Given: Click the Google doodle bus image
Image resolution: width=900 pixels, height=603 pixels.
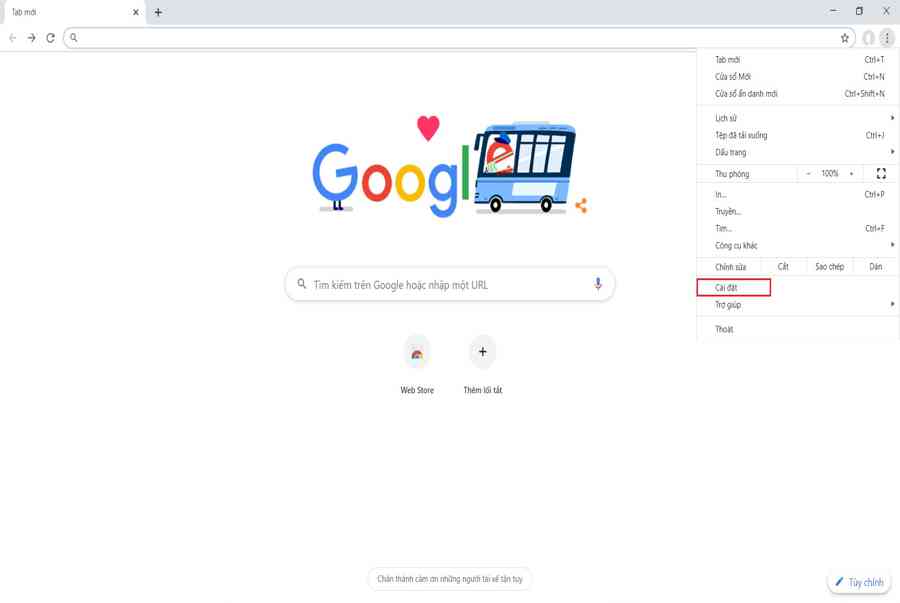Looking at the screenshot, I should (x=524, y=167).
